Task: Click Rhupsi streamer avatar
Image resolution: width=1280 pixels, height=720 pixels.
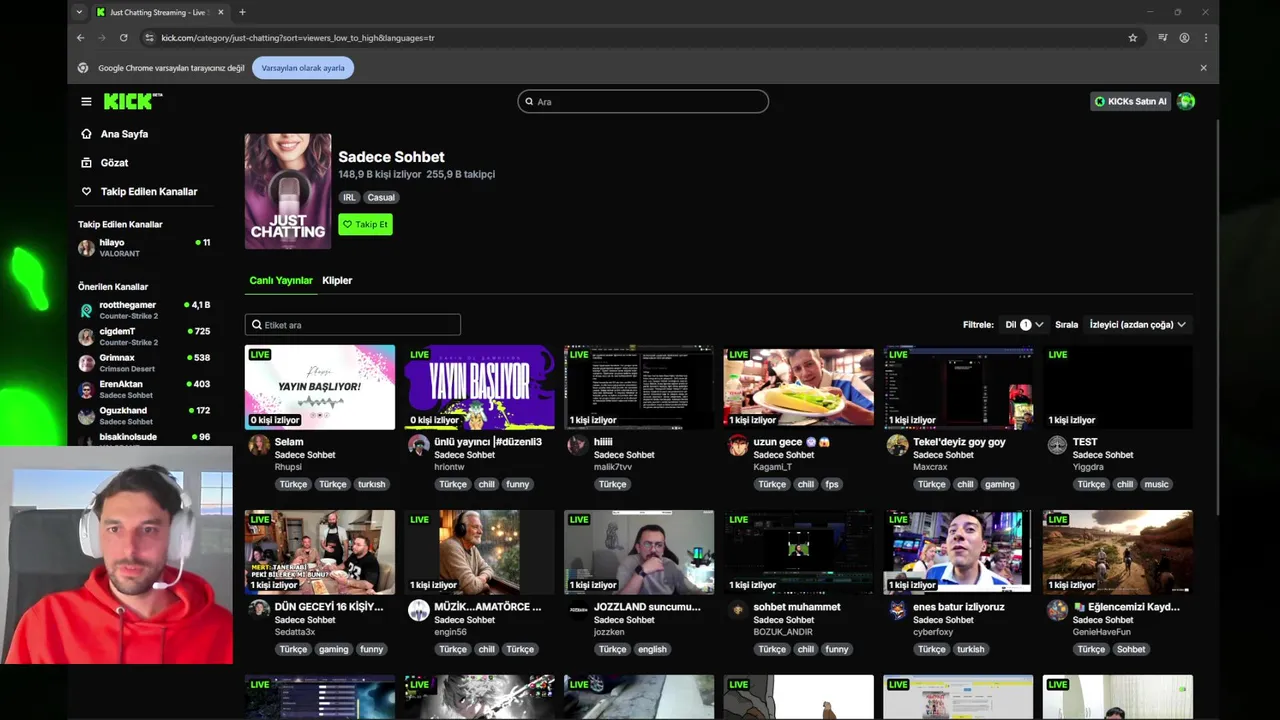Action: (259, 445)
